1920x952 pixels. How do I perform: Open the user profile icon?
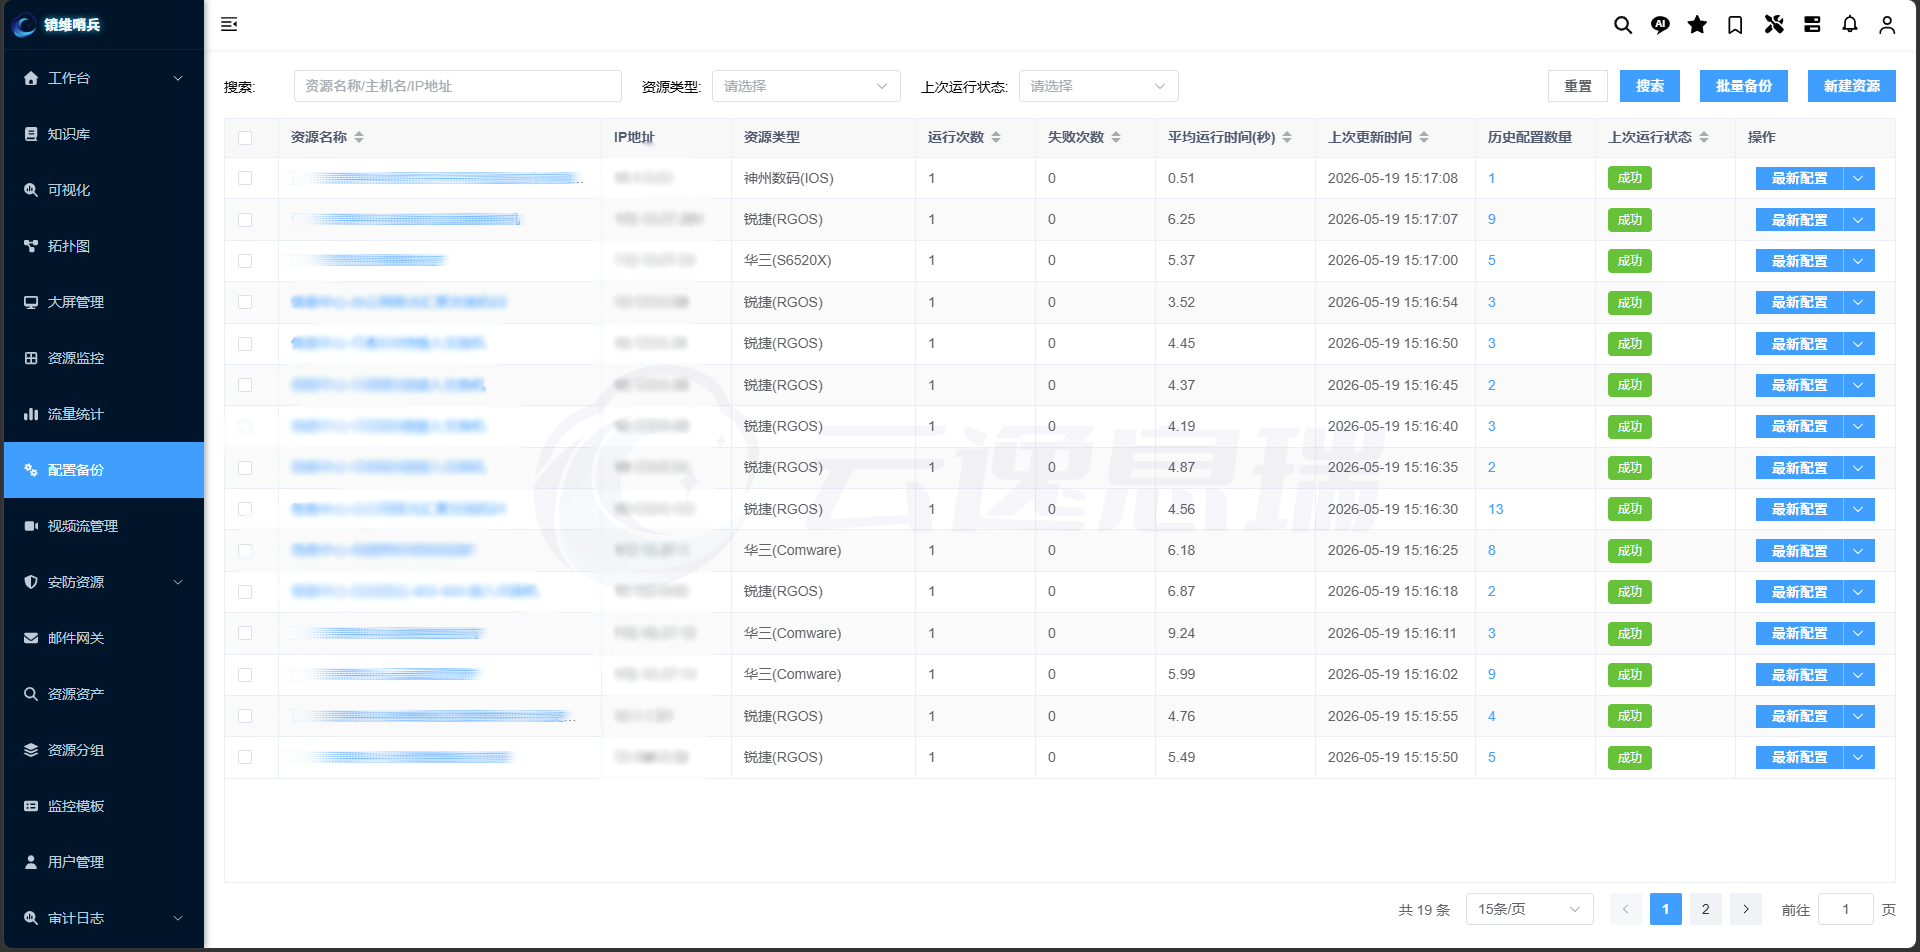[x=1887, y=25]
